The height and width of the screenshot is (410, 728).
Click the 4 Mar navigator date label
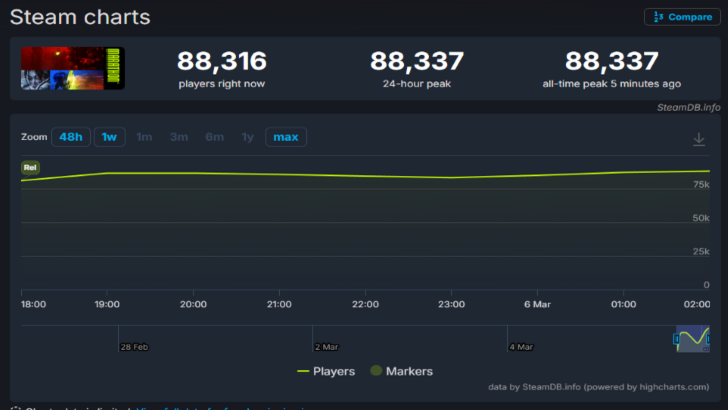point(521,347)
